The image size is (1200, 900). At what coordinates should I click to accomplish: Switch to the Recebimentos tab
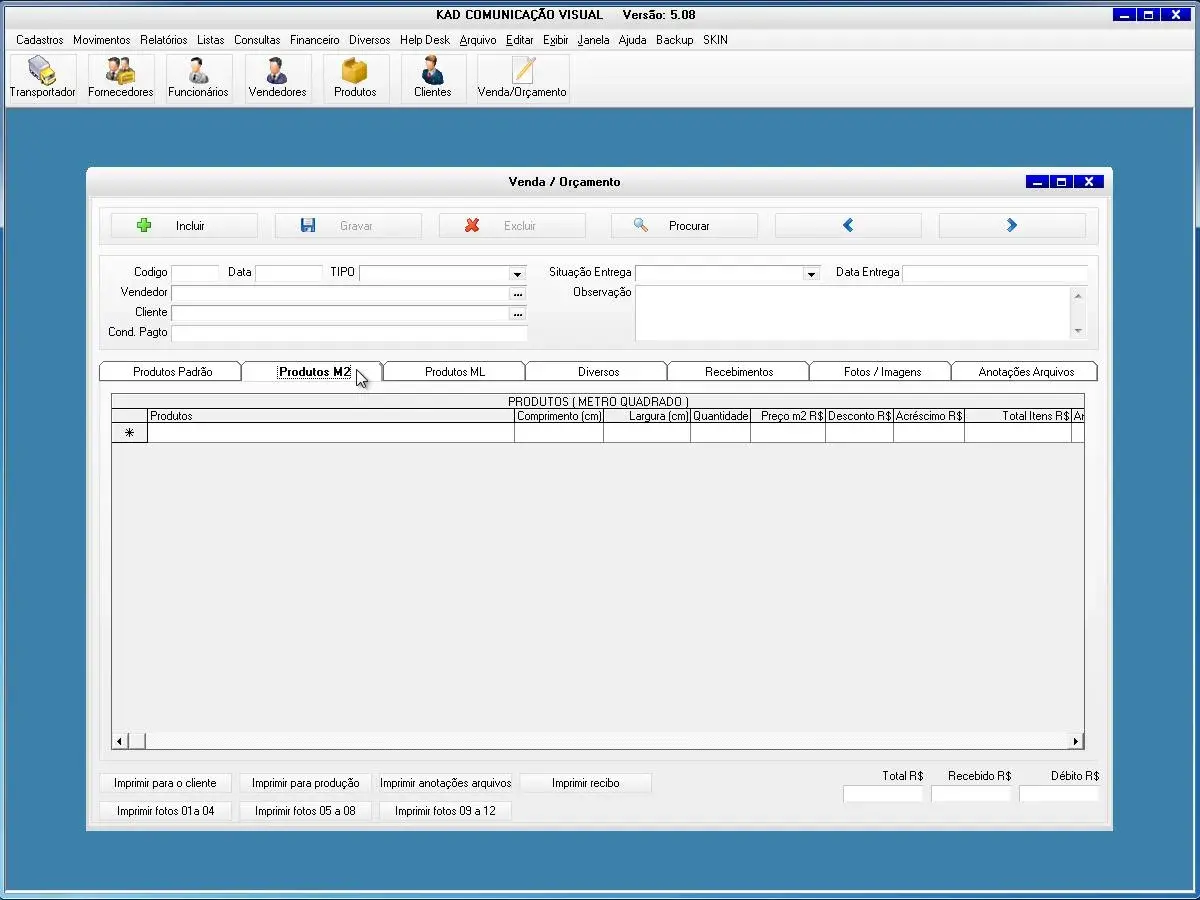(x=738, y=372)
